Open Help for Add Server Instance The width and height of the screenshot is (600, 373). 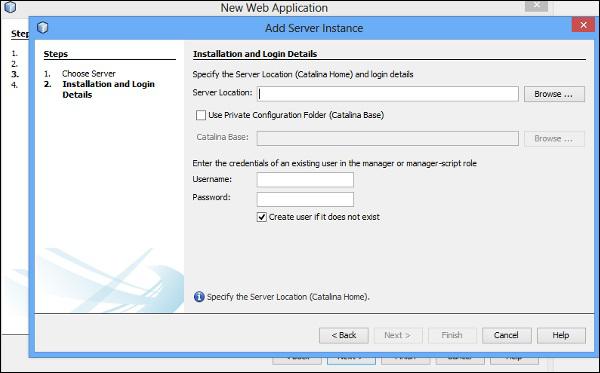pyautogui.click(x=561, y=336)
